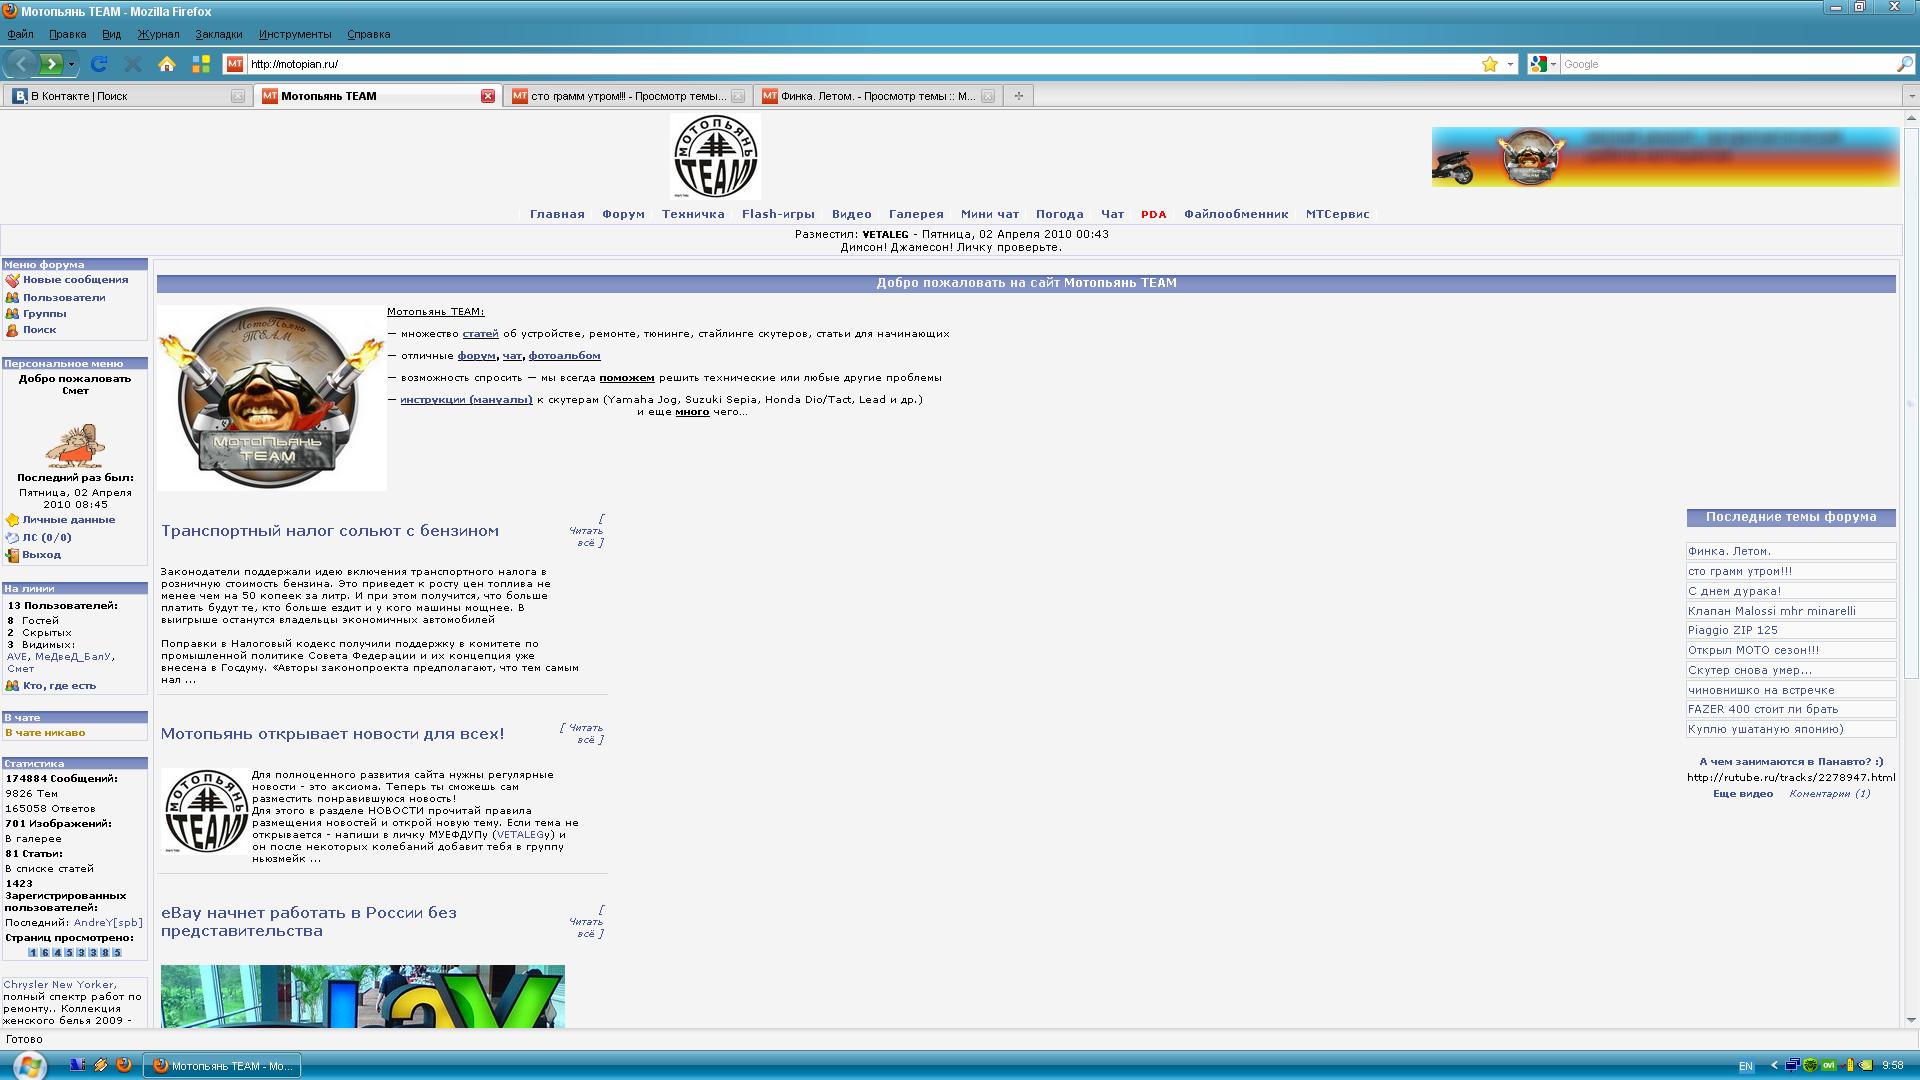Open headline 'Транспортный налог сольют с бензином'
1920x1080 pixels.
point(330,531)
